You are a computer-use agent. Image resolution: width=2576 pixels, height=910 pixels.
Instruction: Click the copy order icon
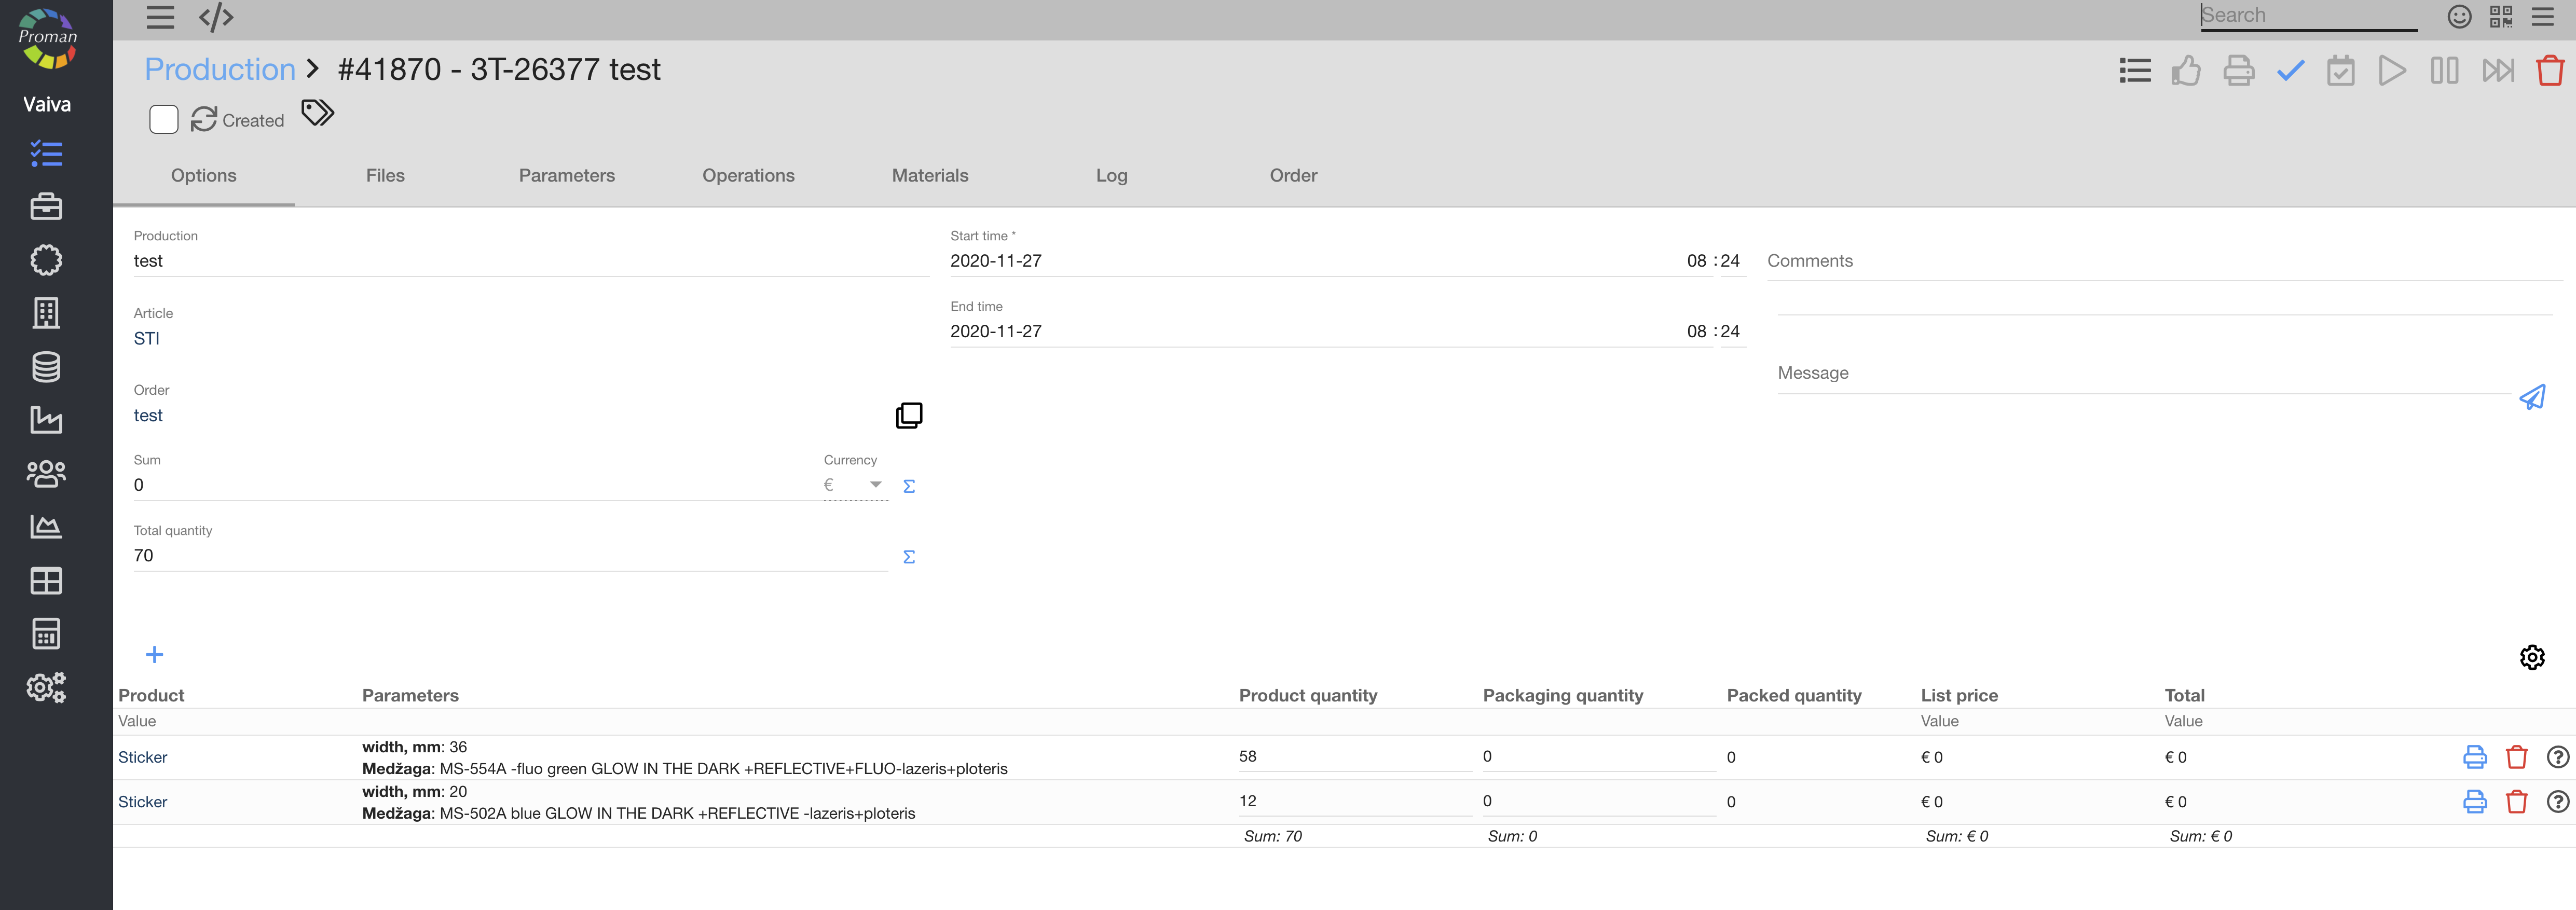point(908,415)
